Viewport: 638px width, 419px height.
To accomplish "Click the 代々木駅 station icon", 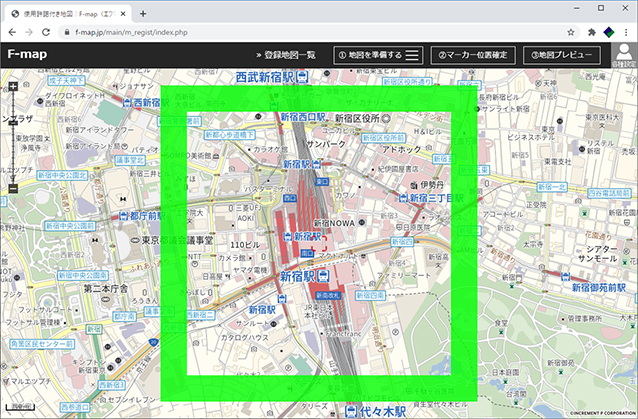I will pyautogui.click(x=351, y=411).
